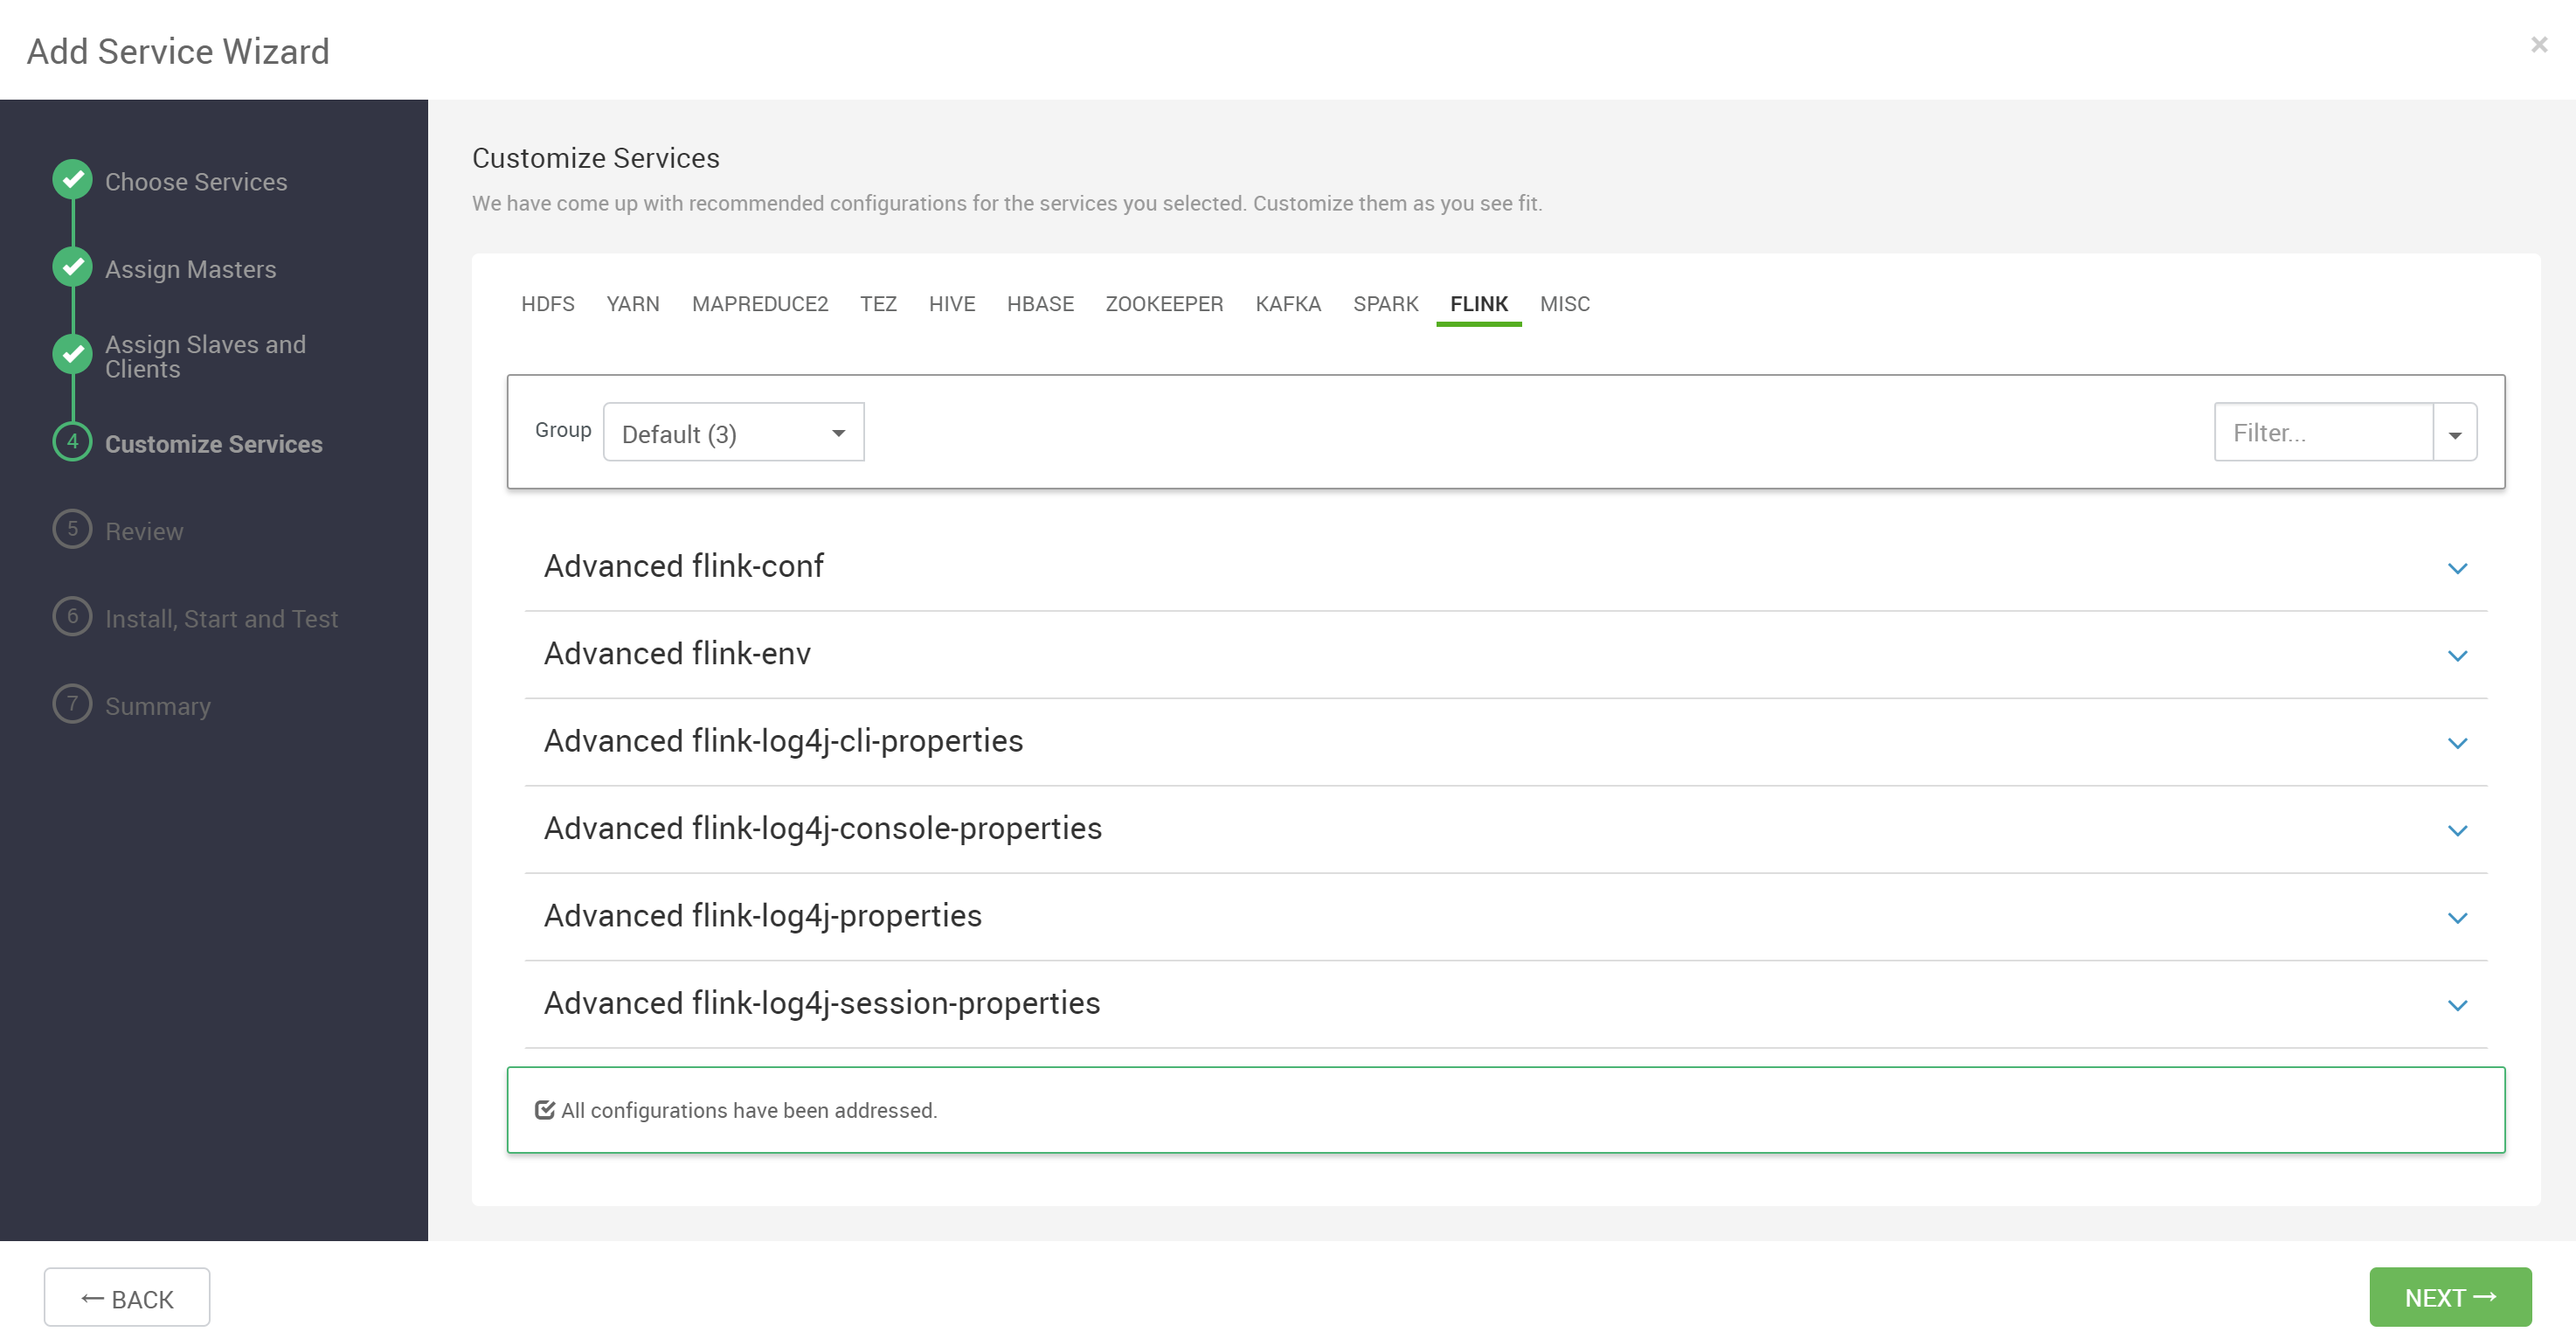This screenshot has width=2576, height=1339.
Task: Click the step 6 Install circle icon
Action: tap(72, 617)
